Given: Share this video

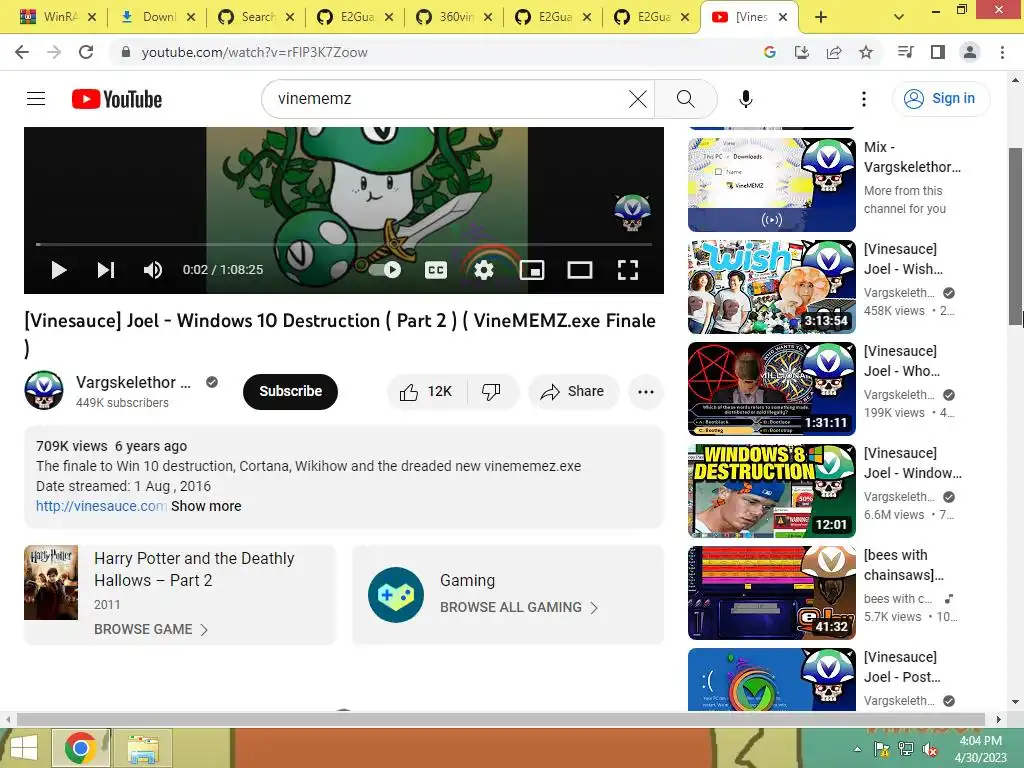Looking at the screenshot, I should point(573,392).
